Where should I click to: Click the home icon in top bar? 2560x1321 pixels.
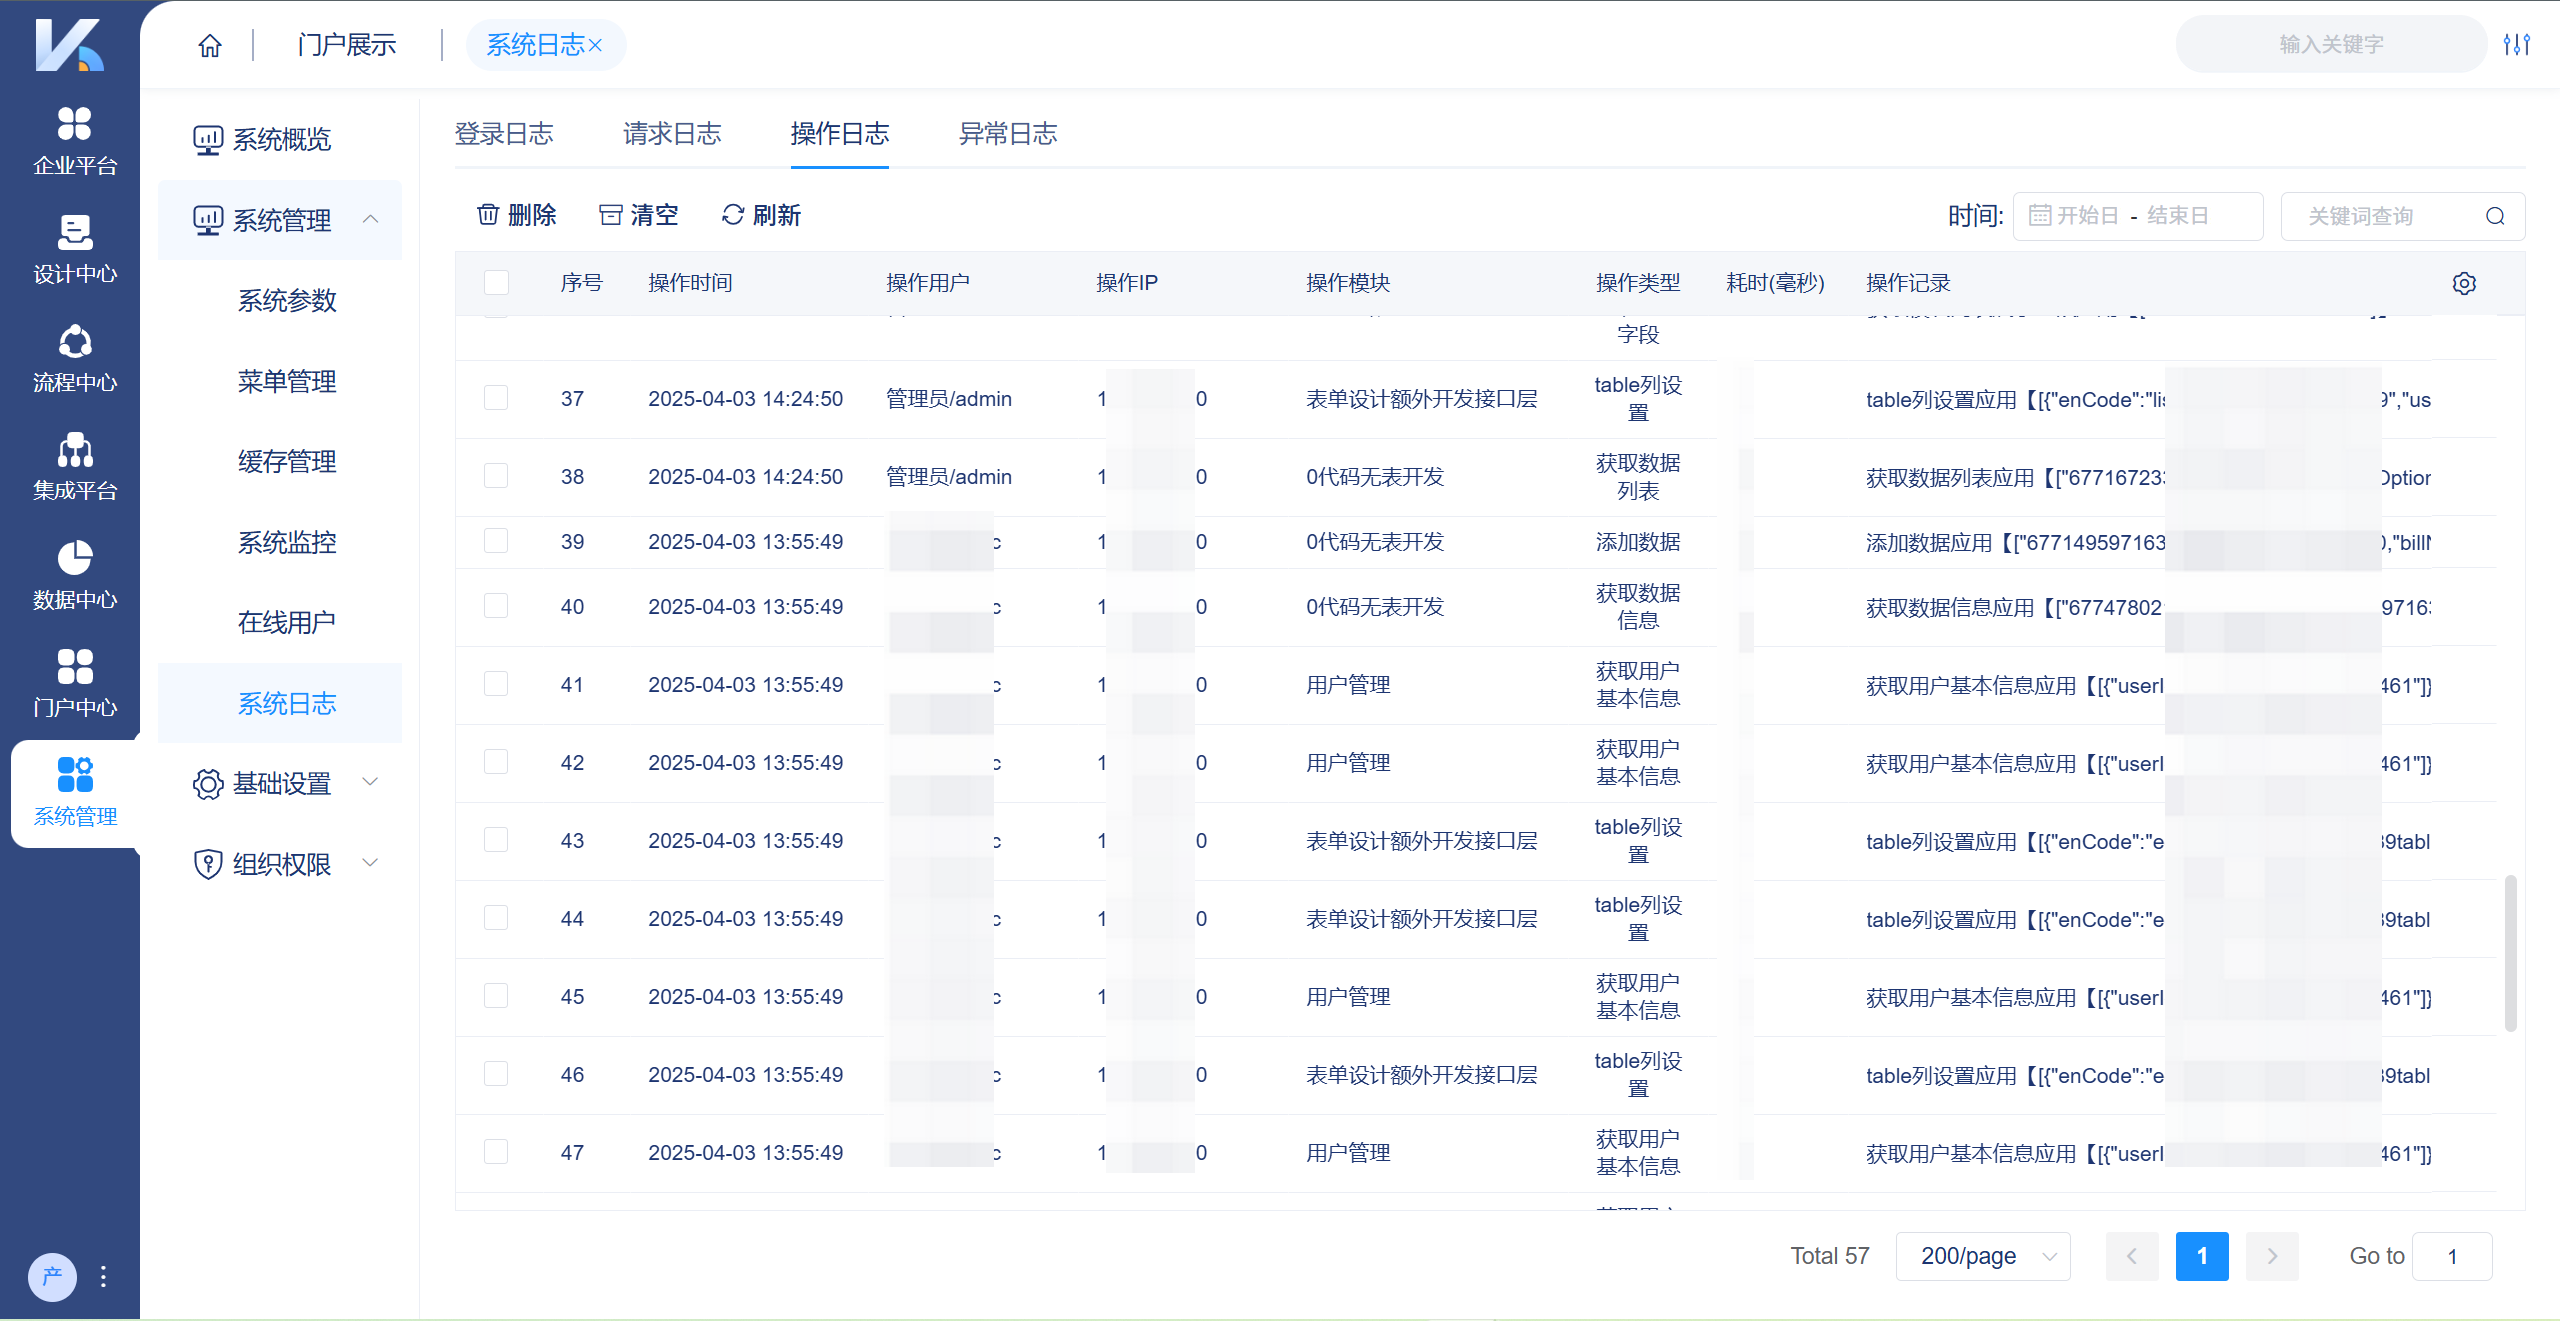pyautogui.click(x=210, y=45)
